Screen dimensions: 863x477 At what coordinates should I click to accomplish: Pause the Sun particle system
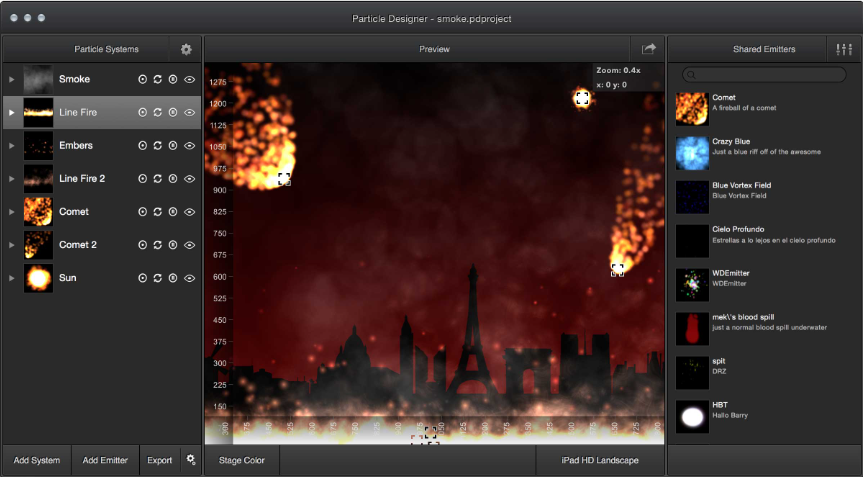173,278
